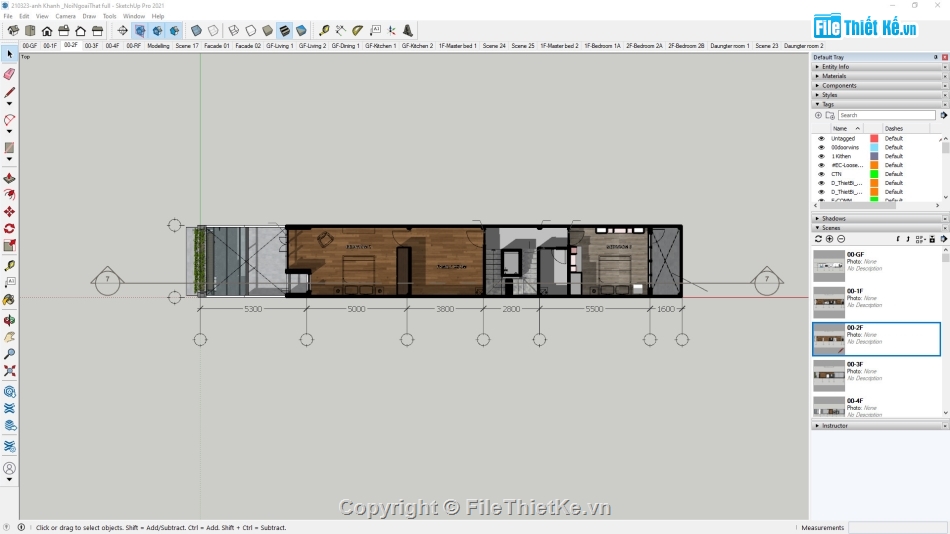Image resolution: width=950 pixels, height=534 pixels.
Task: Select Protractor tool in top toolbar
Action: pyautogui.click(x=357, y=30)
